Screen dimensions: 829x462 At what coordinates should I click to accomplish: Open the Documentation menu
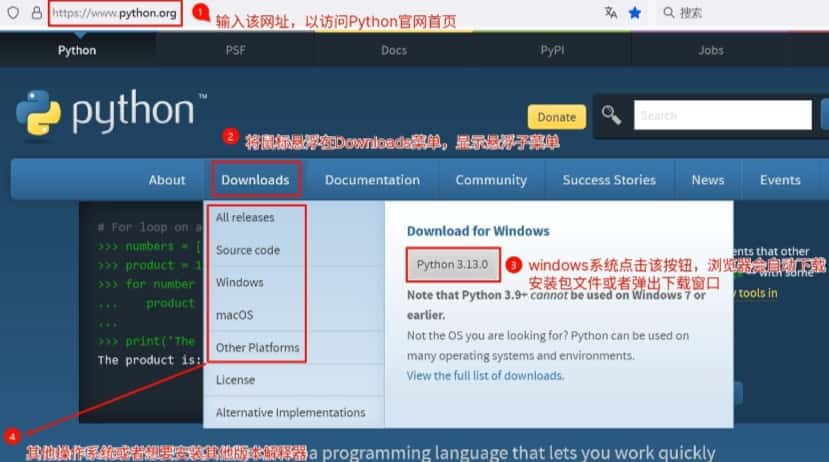point(372,180)
